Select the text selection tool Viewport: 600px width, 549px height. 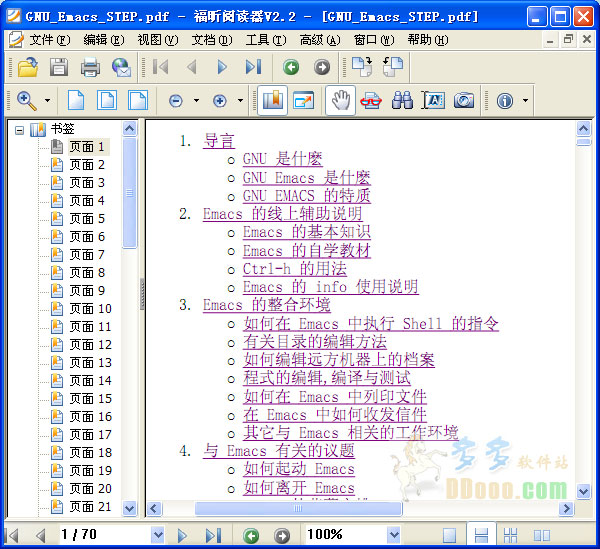tap(433, 100)
